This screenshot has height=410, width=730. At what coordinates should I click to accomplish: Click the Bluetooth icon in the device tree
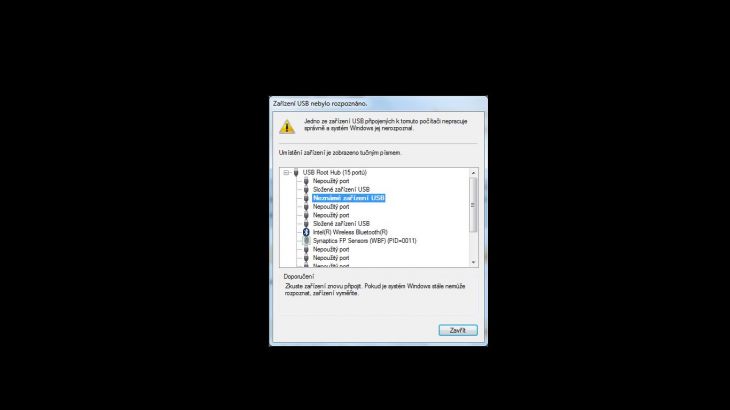point(306,232)
